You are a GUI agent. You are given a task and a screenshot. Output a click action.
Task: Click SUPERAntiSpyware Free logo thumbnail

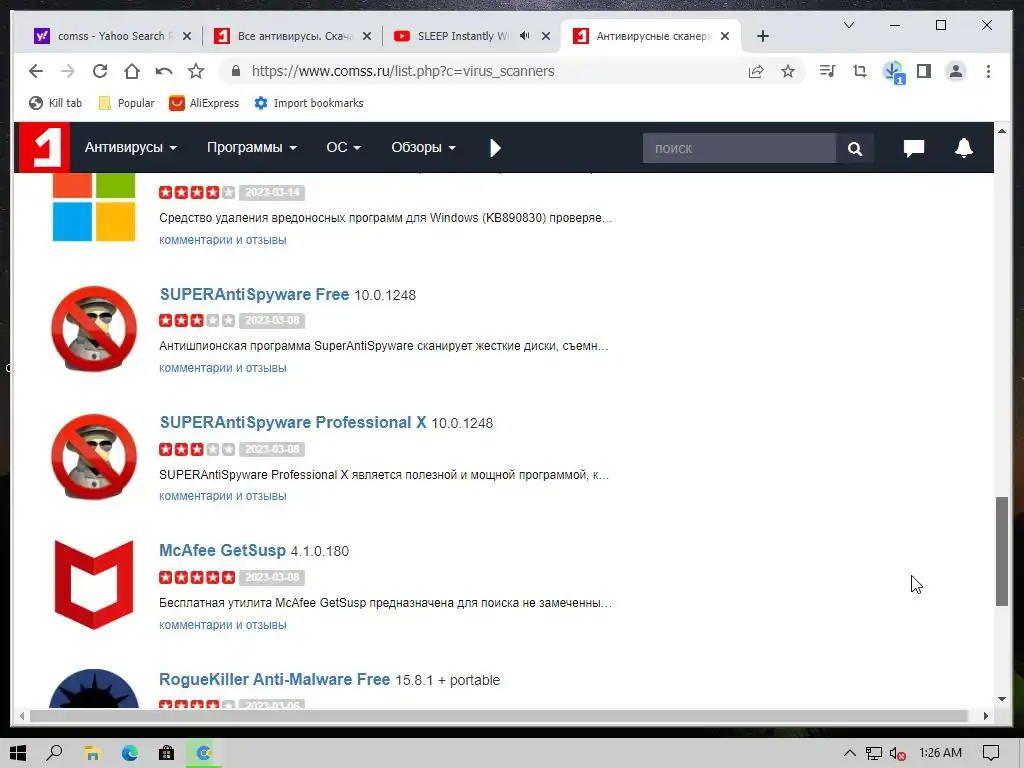coord(94,328)
